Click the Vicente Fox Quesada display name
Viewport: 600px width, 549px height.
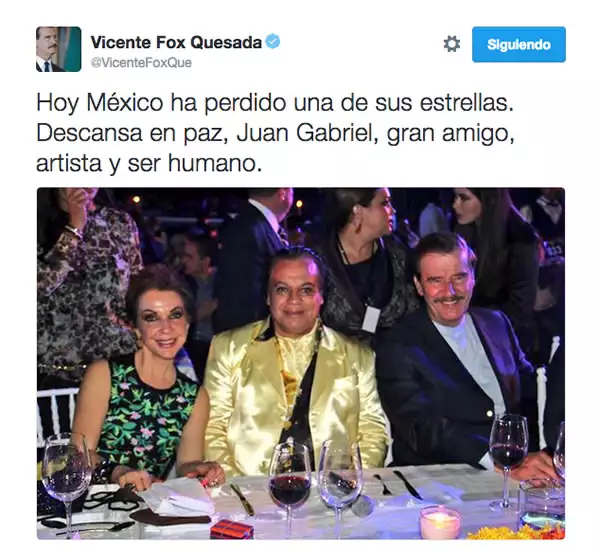point(176,42)
